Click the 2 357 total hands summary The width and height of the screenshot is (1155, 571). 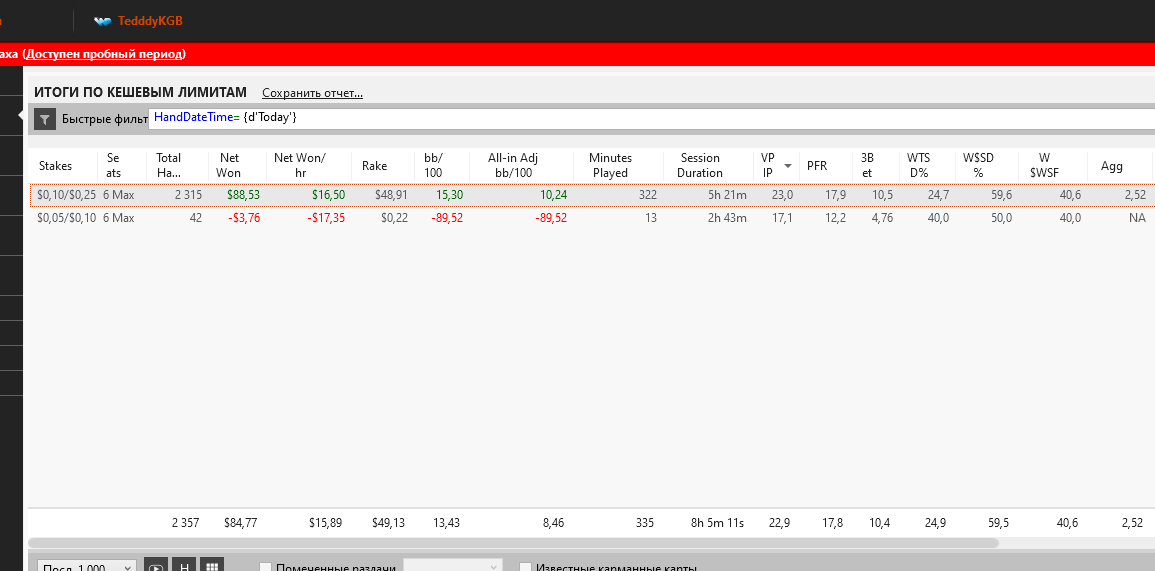186,523
